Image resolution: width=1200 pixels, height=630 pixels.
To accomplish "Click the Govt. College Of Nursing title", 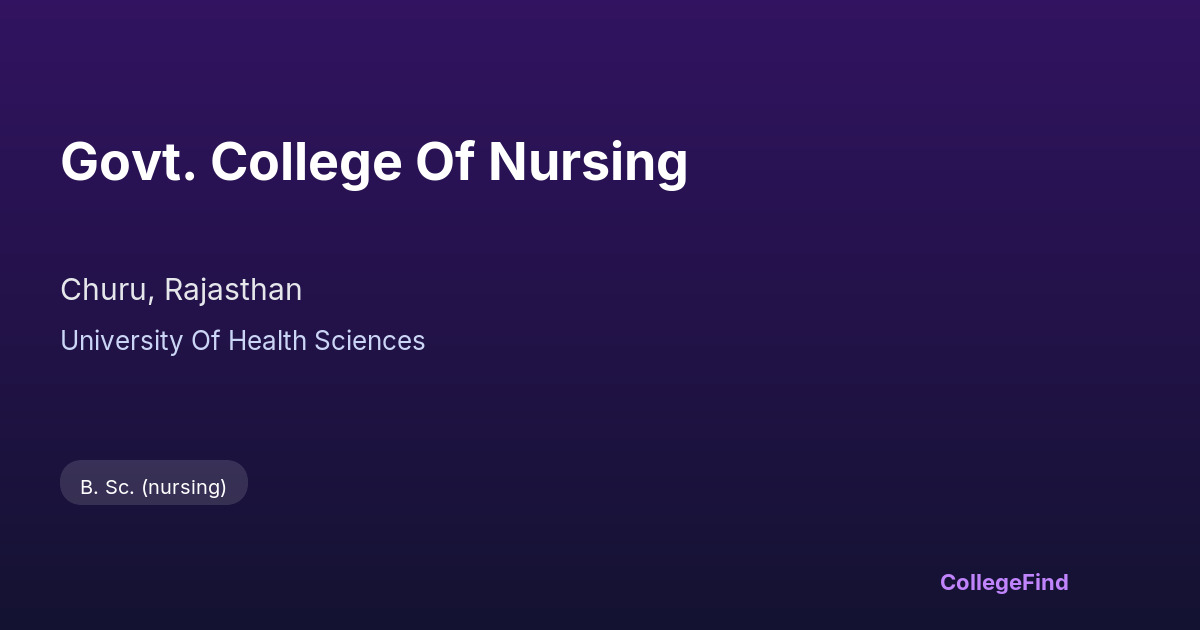I will coord(374,162).
